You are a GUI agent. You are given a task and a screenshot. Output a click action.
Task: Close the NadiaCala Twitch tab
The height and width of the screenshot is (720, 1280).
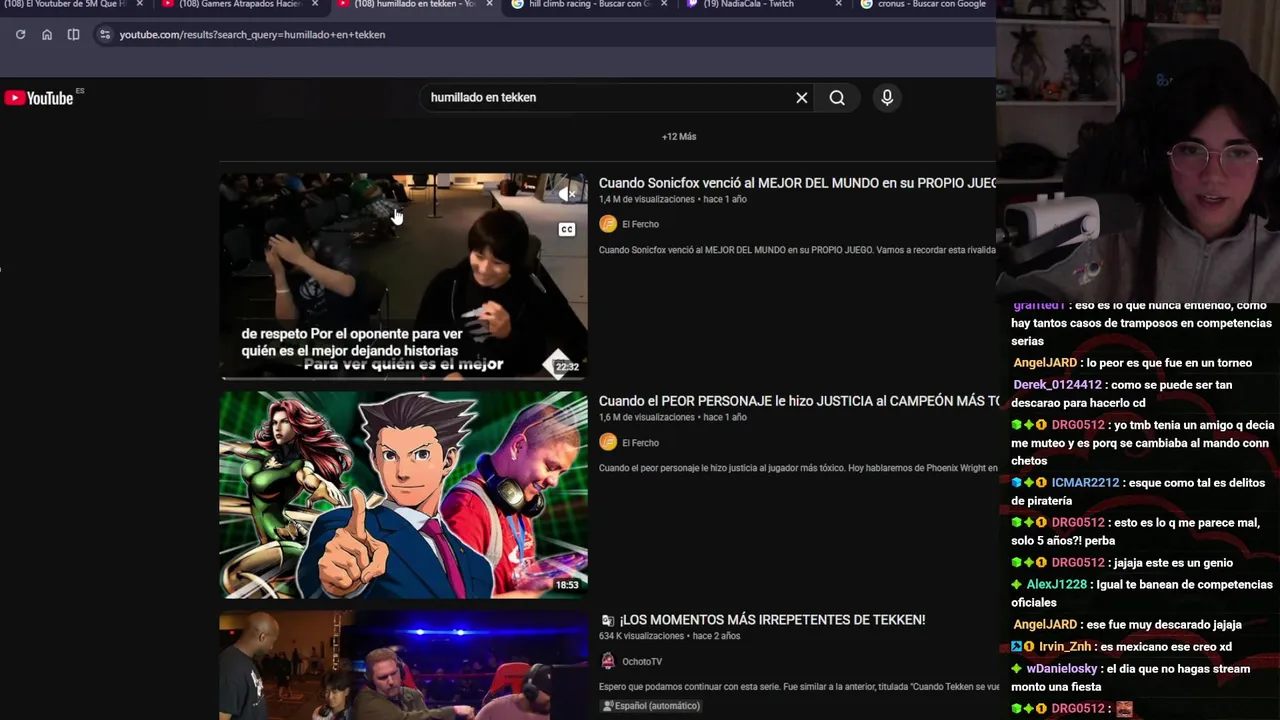[x=838, y=4]
